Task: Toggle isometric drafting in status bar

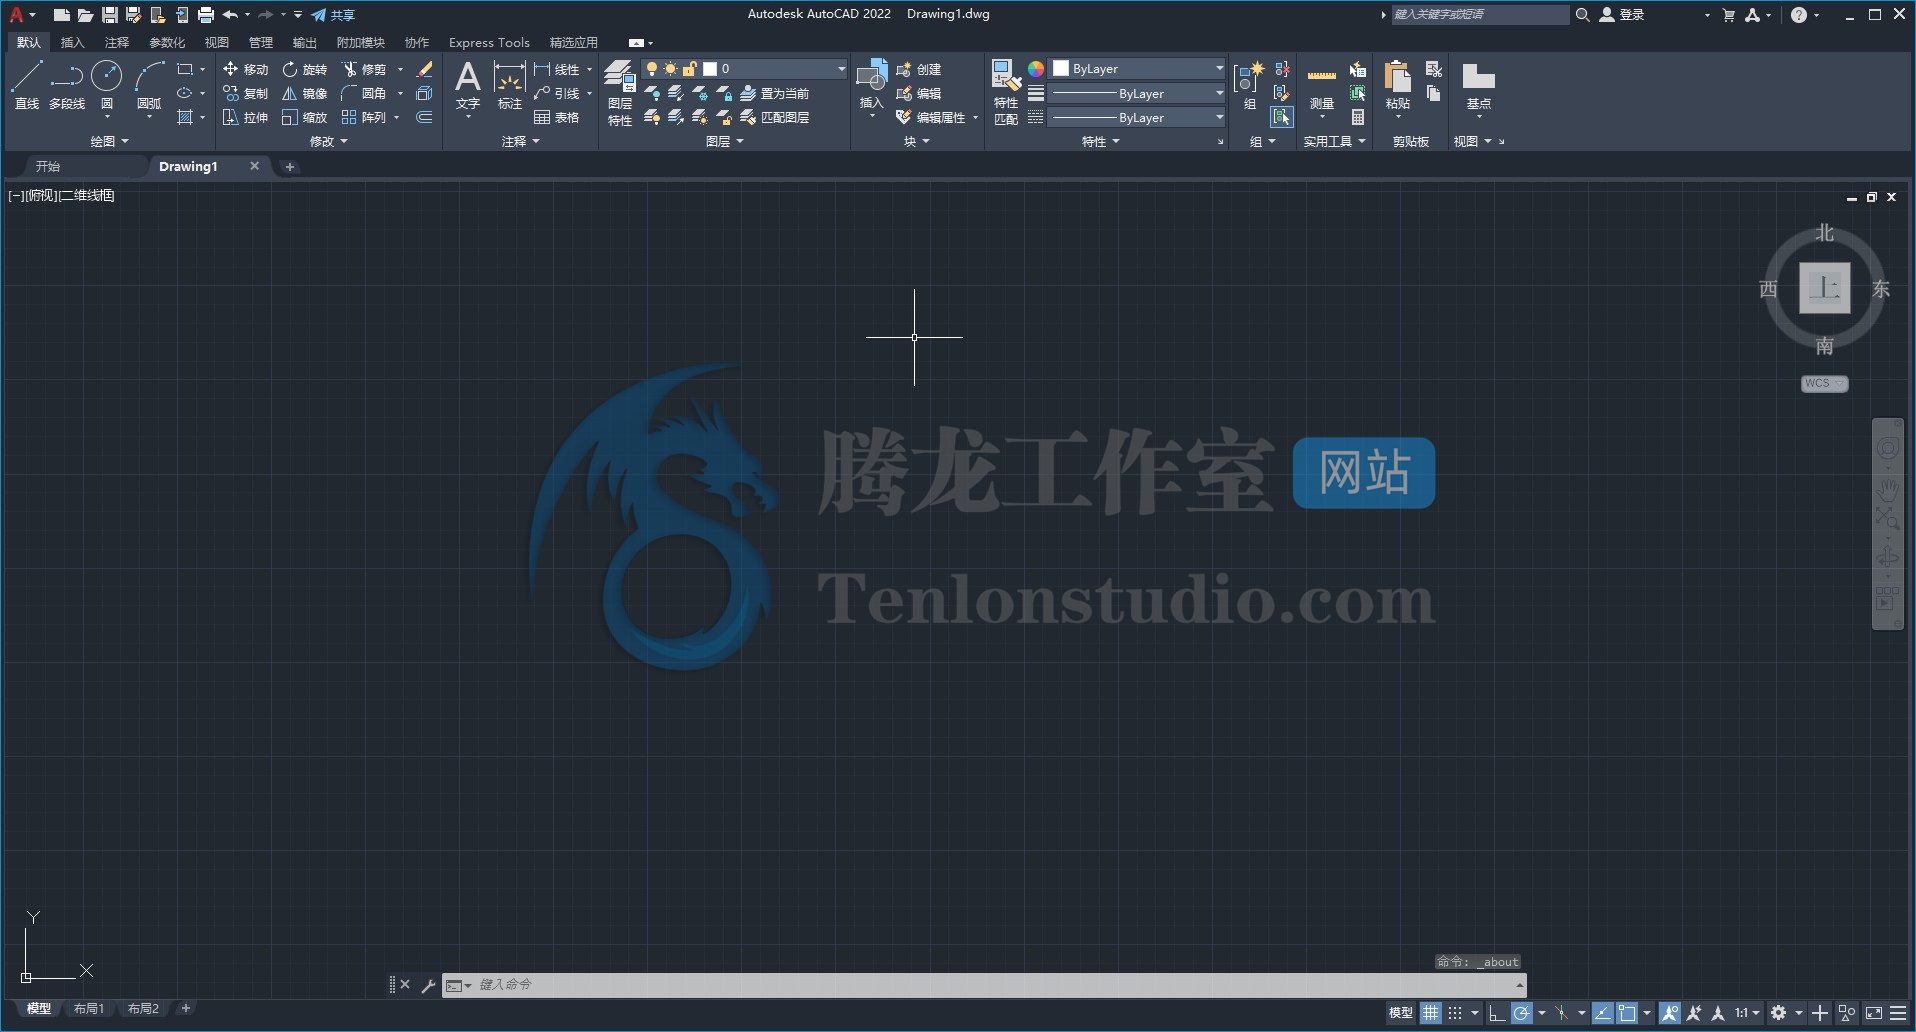Action: click(1561, 1013)
